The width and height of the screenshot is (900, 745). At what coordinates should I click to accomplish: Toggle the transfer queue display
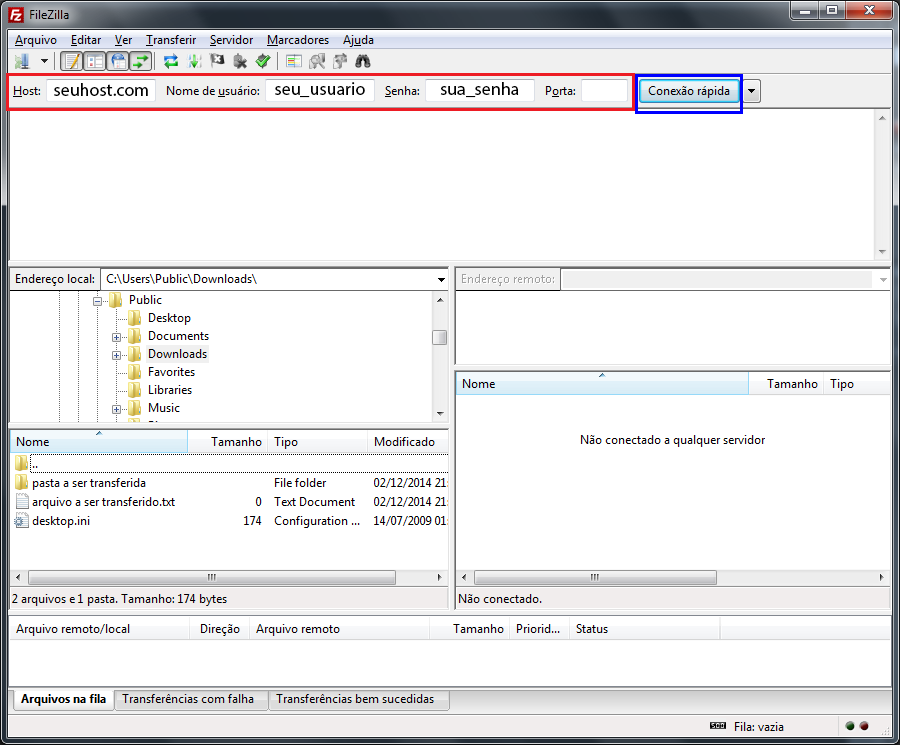point(141,61)
